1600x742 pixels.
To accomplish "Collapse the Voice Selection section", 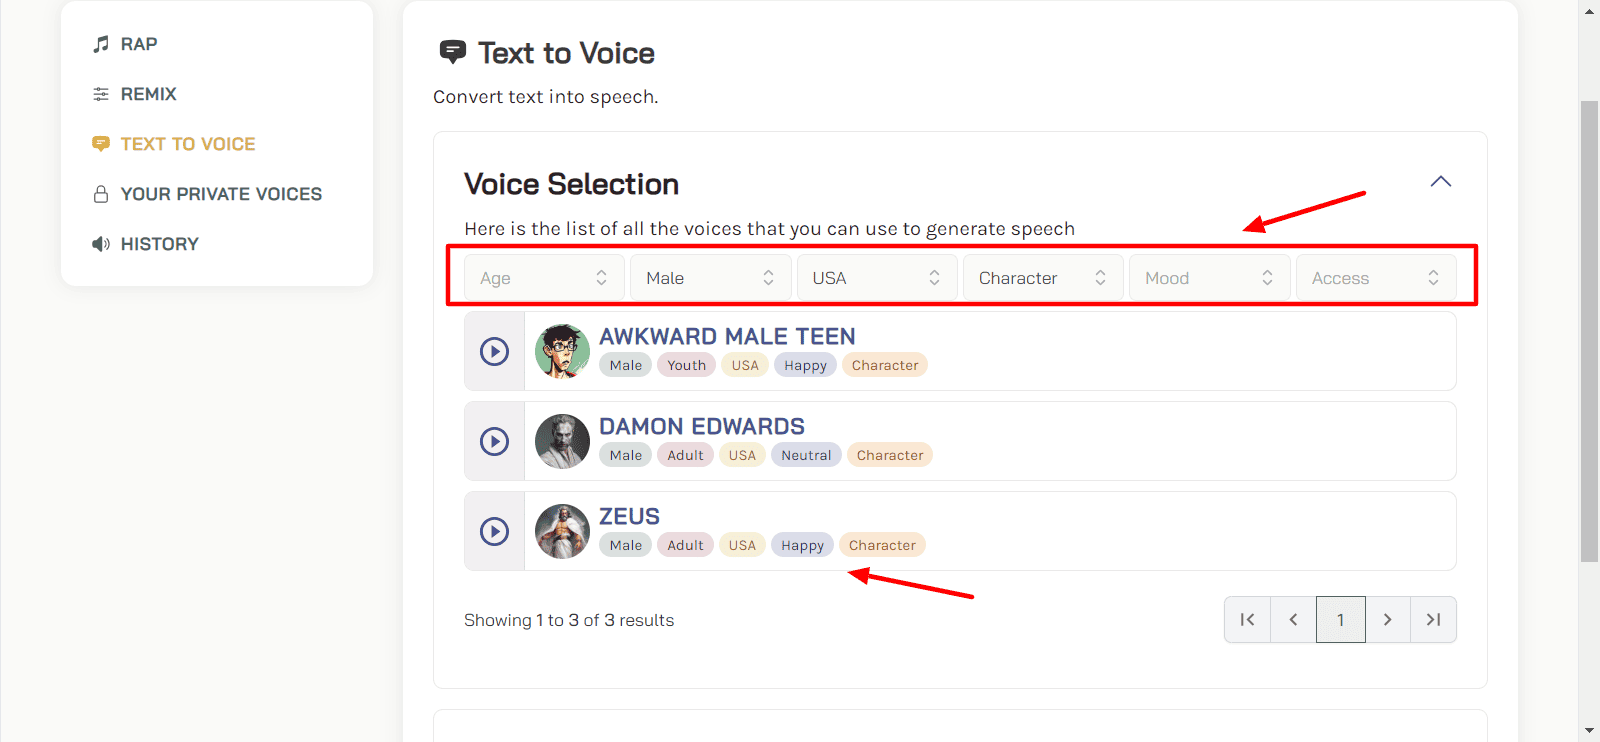I will (1440, 182).
